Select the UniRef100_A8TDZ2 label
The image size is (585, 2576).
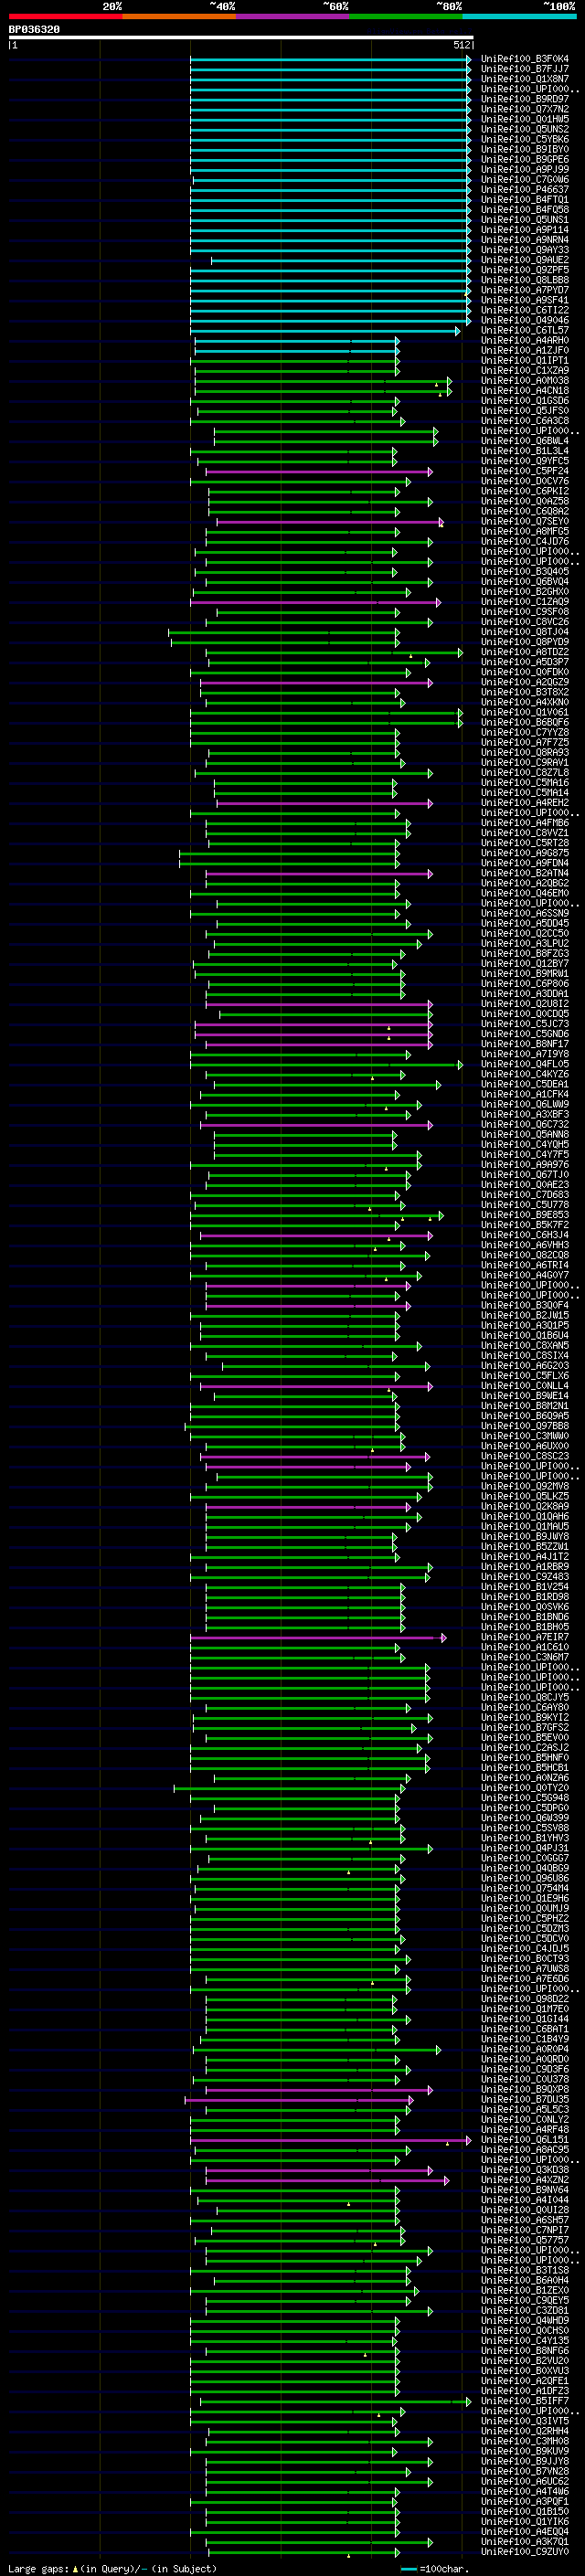pyautogui.click(x=525, y=652)
